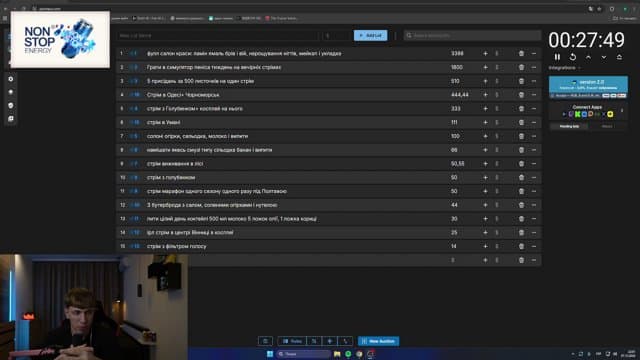Screen dimensions: 640x360
Task: Click amount cell 3388
Action: point(457,53)
